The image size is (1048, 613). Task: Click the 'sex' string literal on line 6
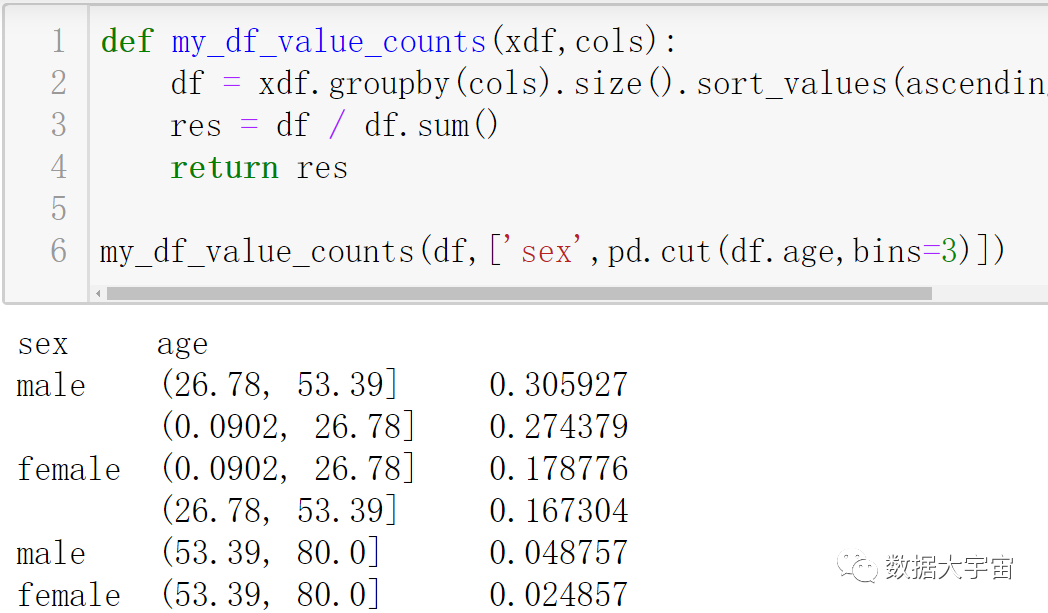546,251
